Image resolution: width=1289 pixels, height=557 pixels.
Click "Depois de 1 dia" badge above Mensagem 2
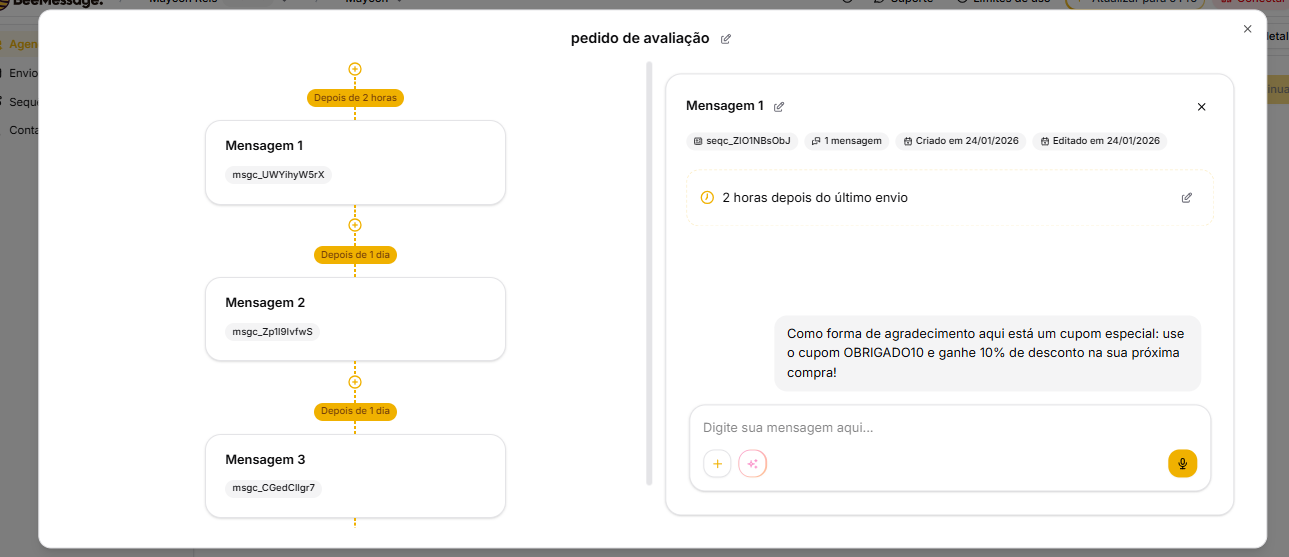tap(355, 255)
